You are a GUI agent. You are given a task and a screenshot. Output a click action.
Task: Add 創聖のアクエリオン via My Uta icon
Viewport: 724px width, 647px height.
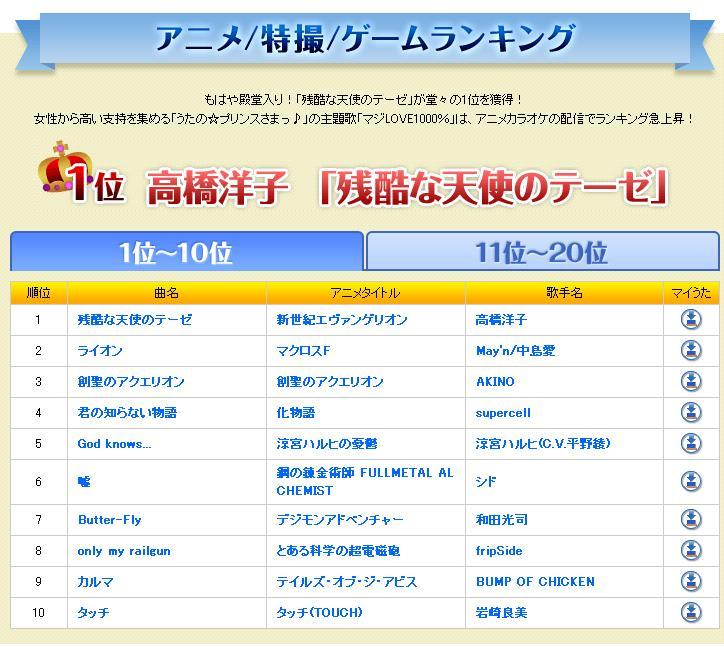click(x=690, y=382)
